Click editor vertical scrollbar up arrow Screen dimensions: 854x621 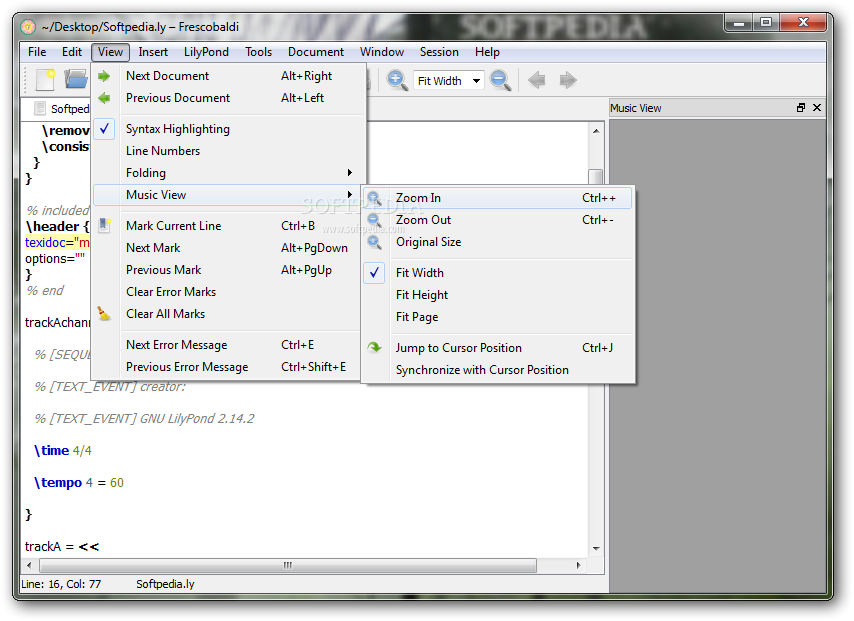point(596,131)
